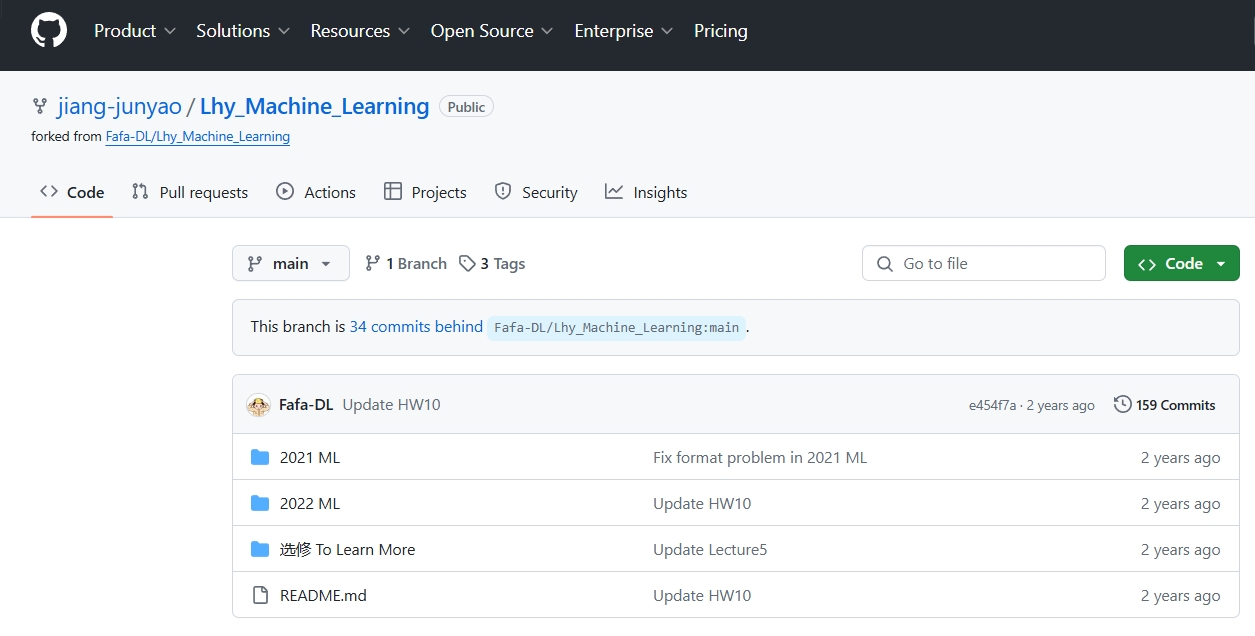Click the magnifier icon in Go to file
Viewport: 1255px width, 636px height.
(884, 264)
